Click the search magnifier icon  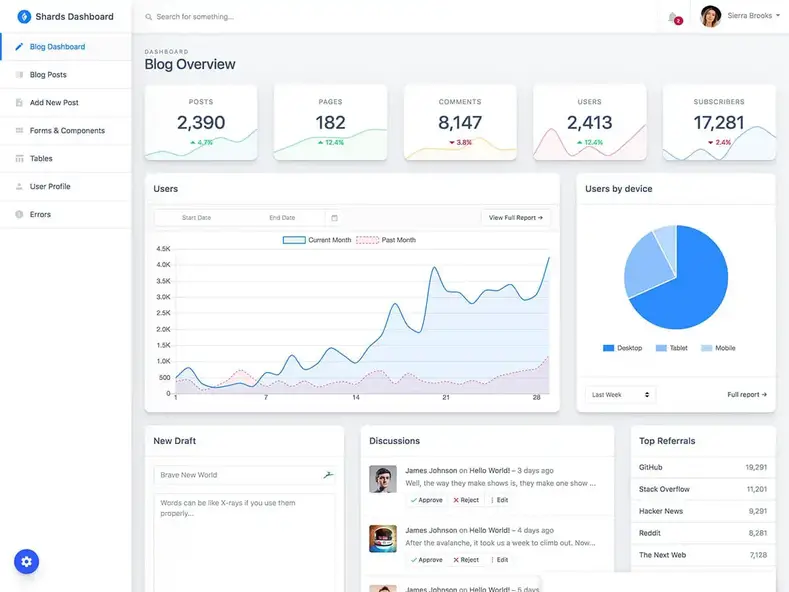pyautogui.click(x=149, y=17)
